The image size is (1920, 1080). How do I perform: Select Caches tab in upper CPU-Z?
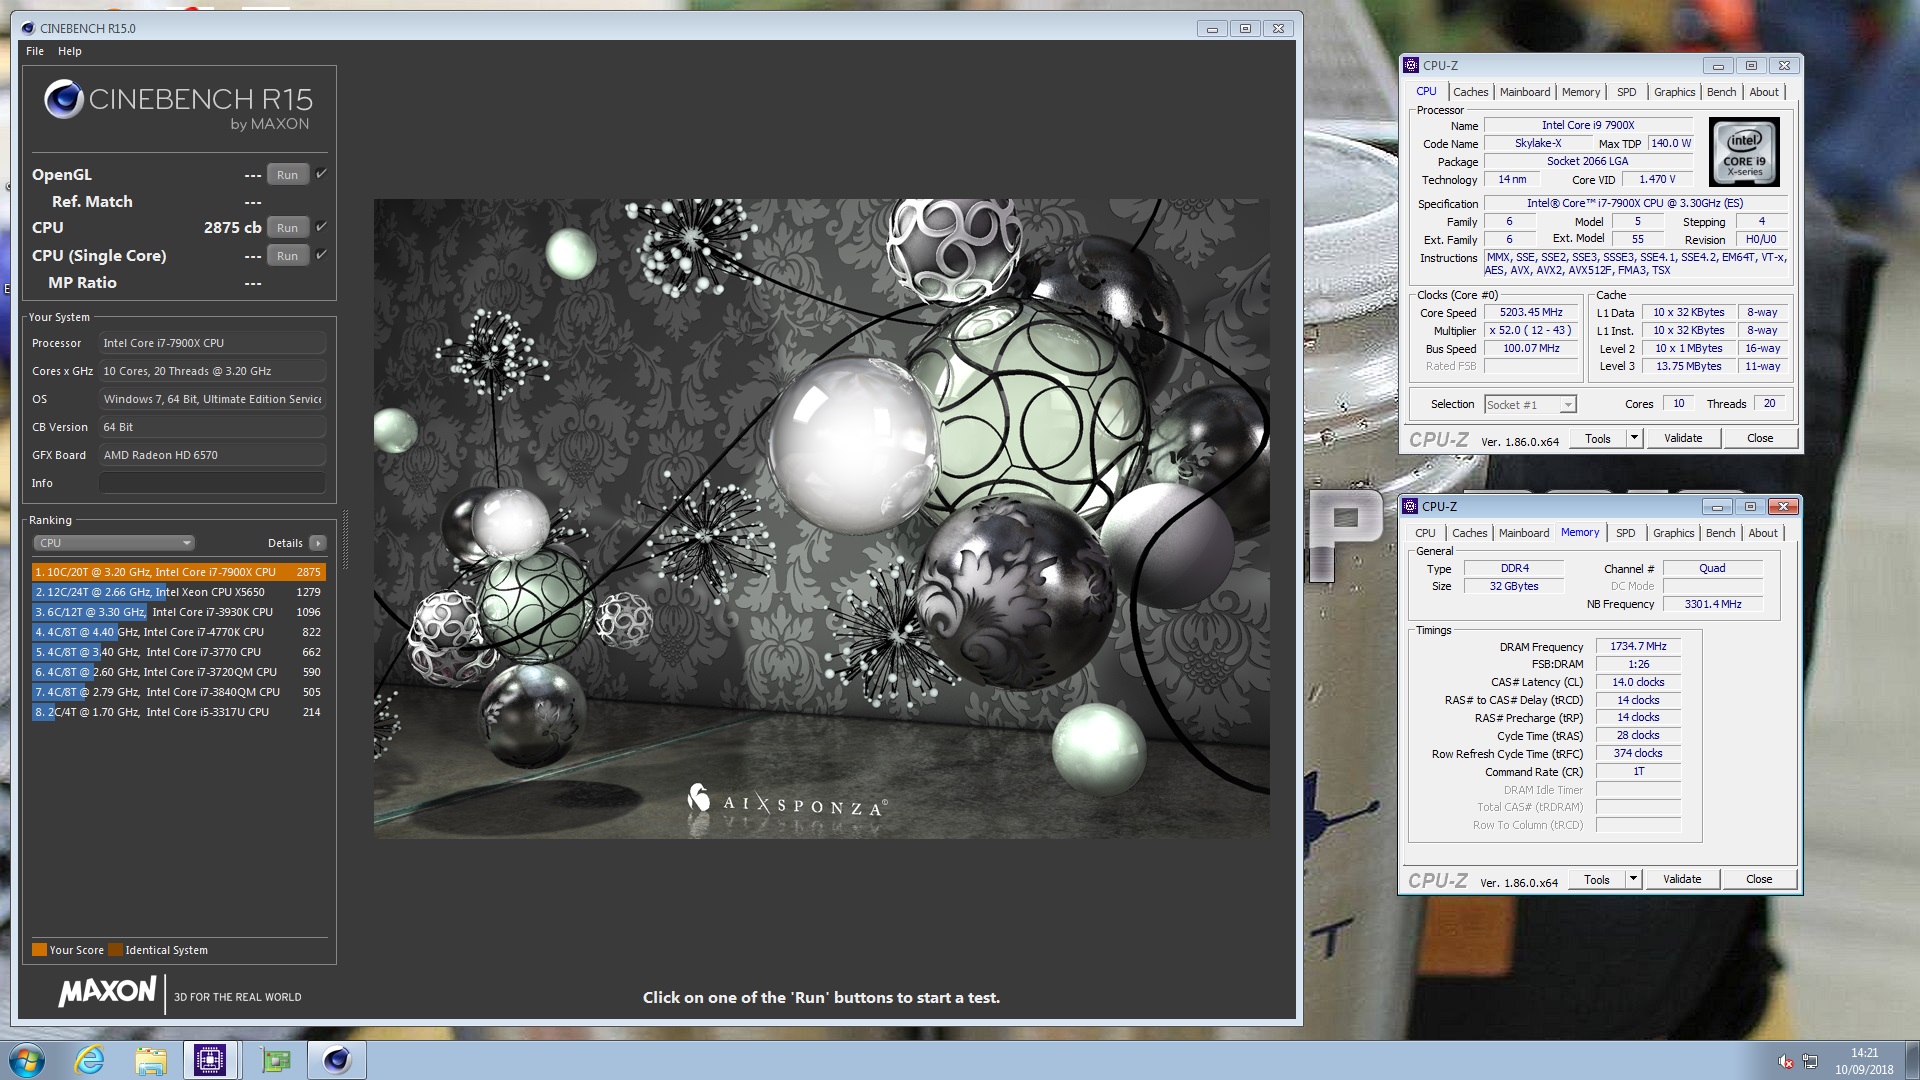click(x=1470, y=92)
